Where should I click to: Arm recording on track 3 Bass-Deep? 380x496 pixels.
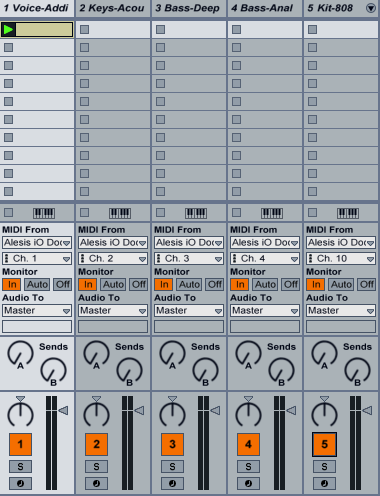tap(172, 483)
